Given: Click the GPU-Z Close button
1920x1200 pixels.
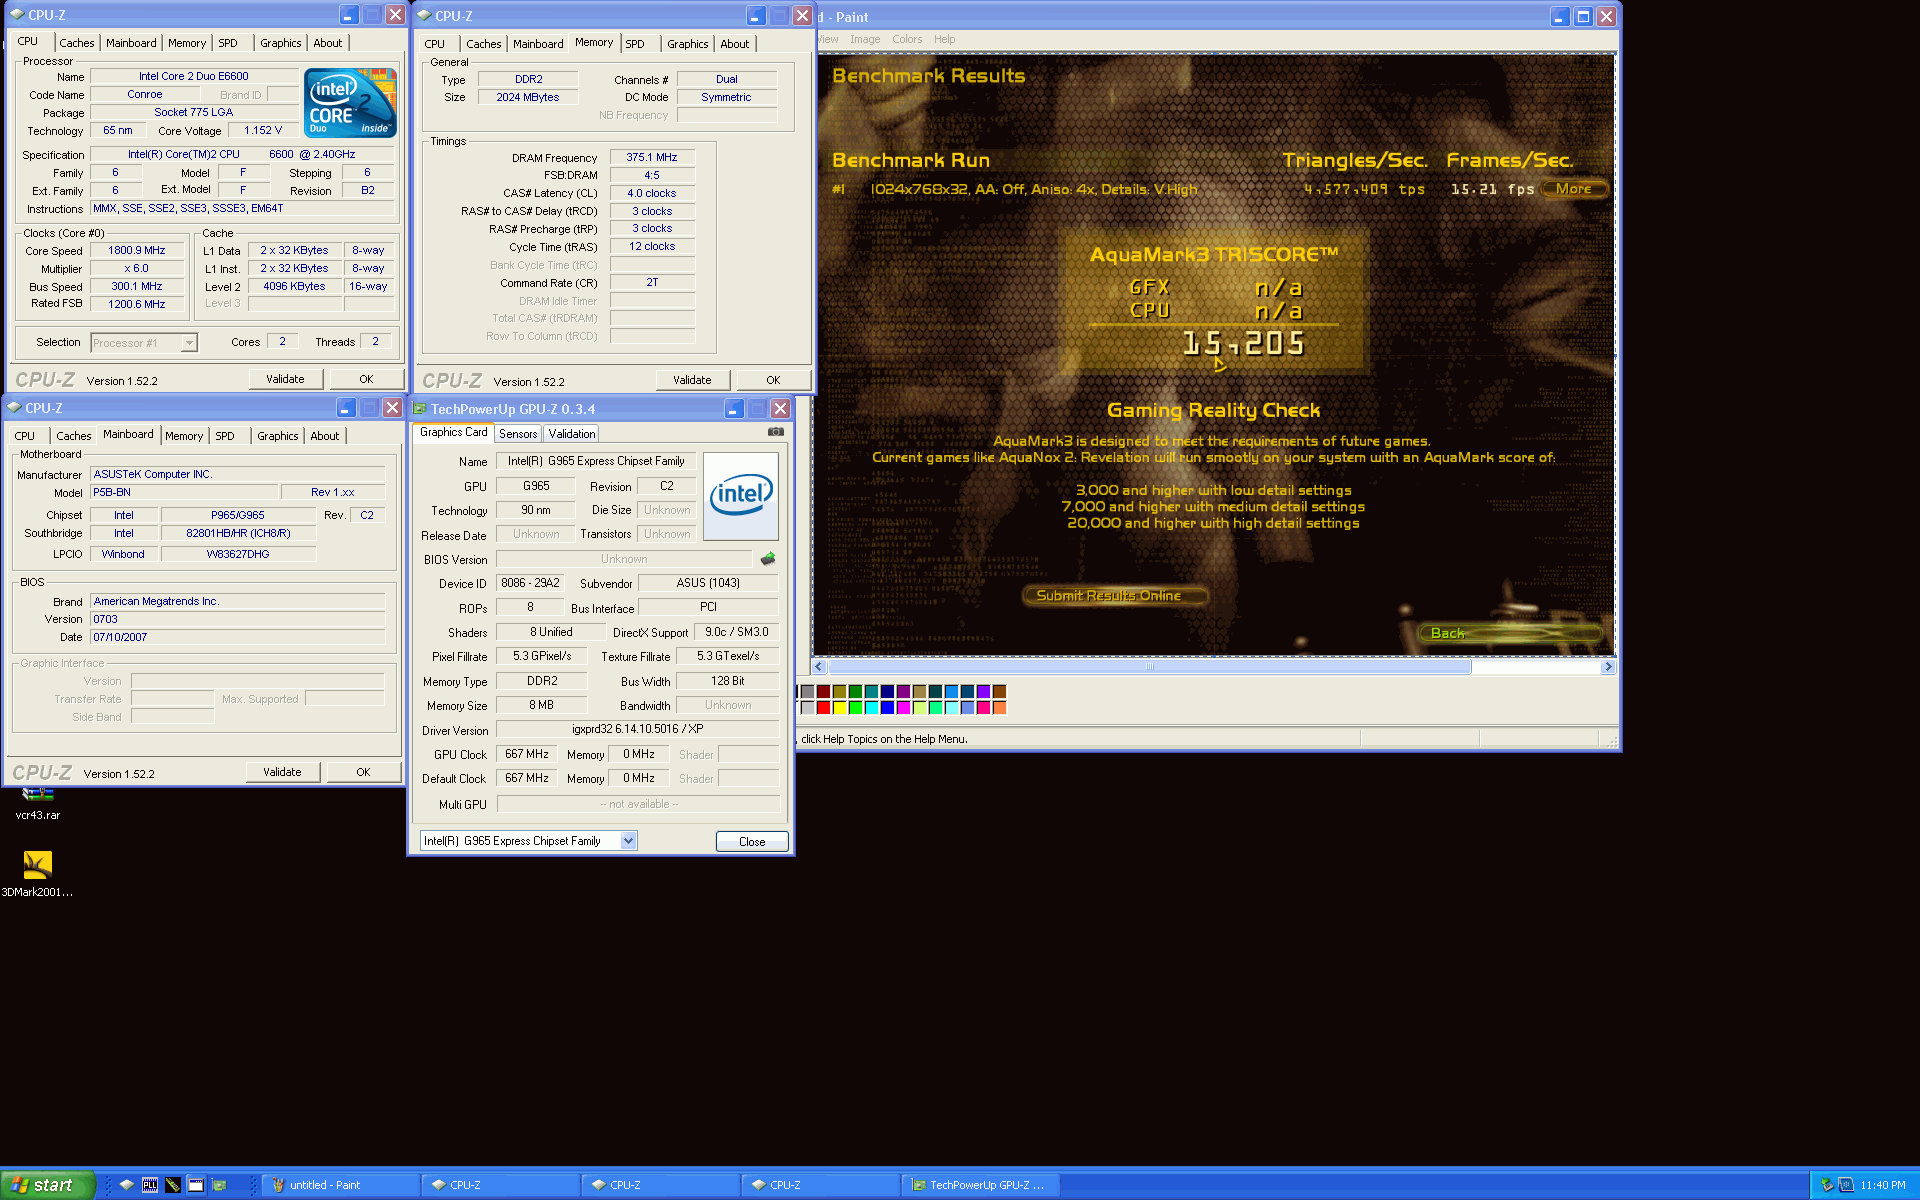Looking at the screenshot, I should pos(752,842).
